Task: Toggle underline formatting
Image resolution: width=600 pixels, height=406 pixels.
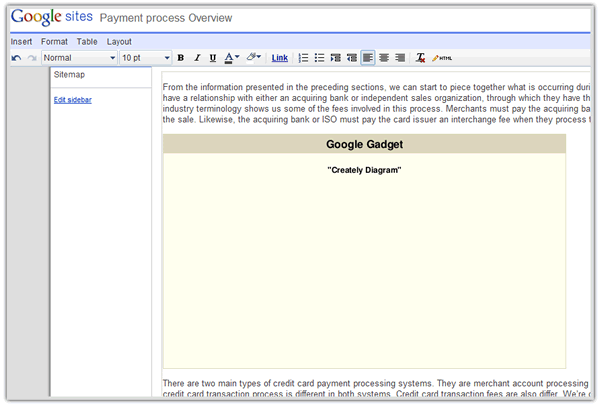Action: coord(213,58)
